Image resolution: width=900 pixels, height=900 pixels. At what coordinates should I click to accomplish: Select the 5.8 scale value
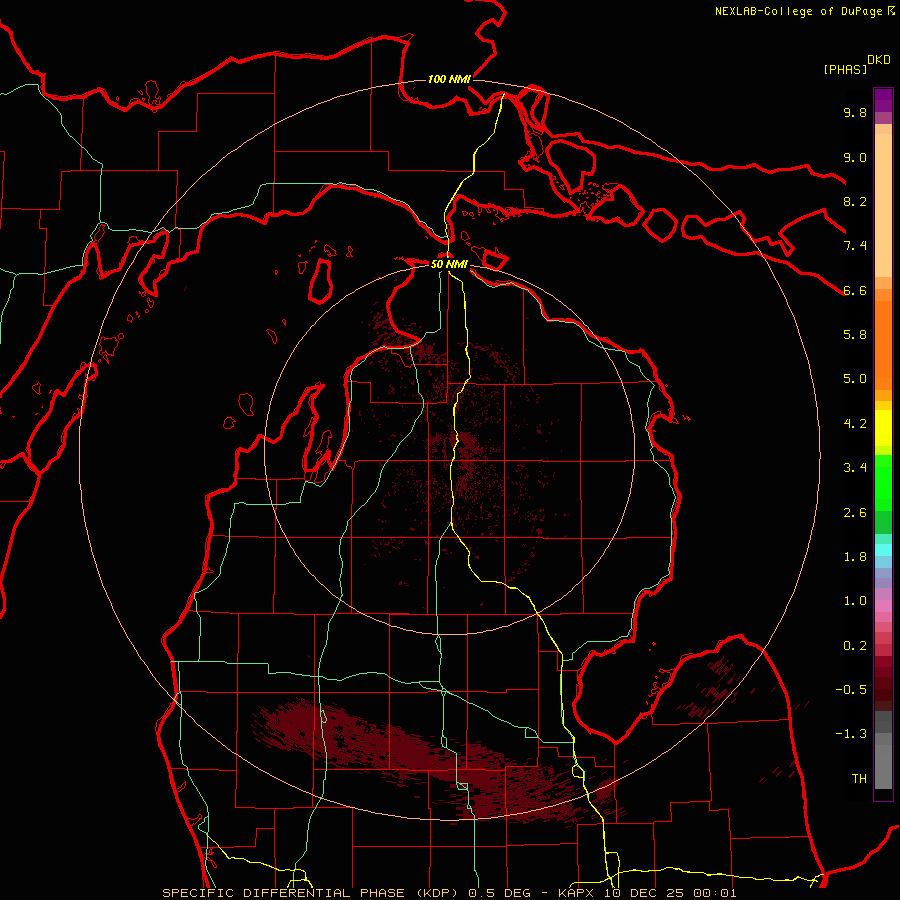click(x=855, y=335)
